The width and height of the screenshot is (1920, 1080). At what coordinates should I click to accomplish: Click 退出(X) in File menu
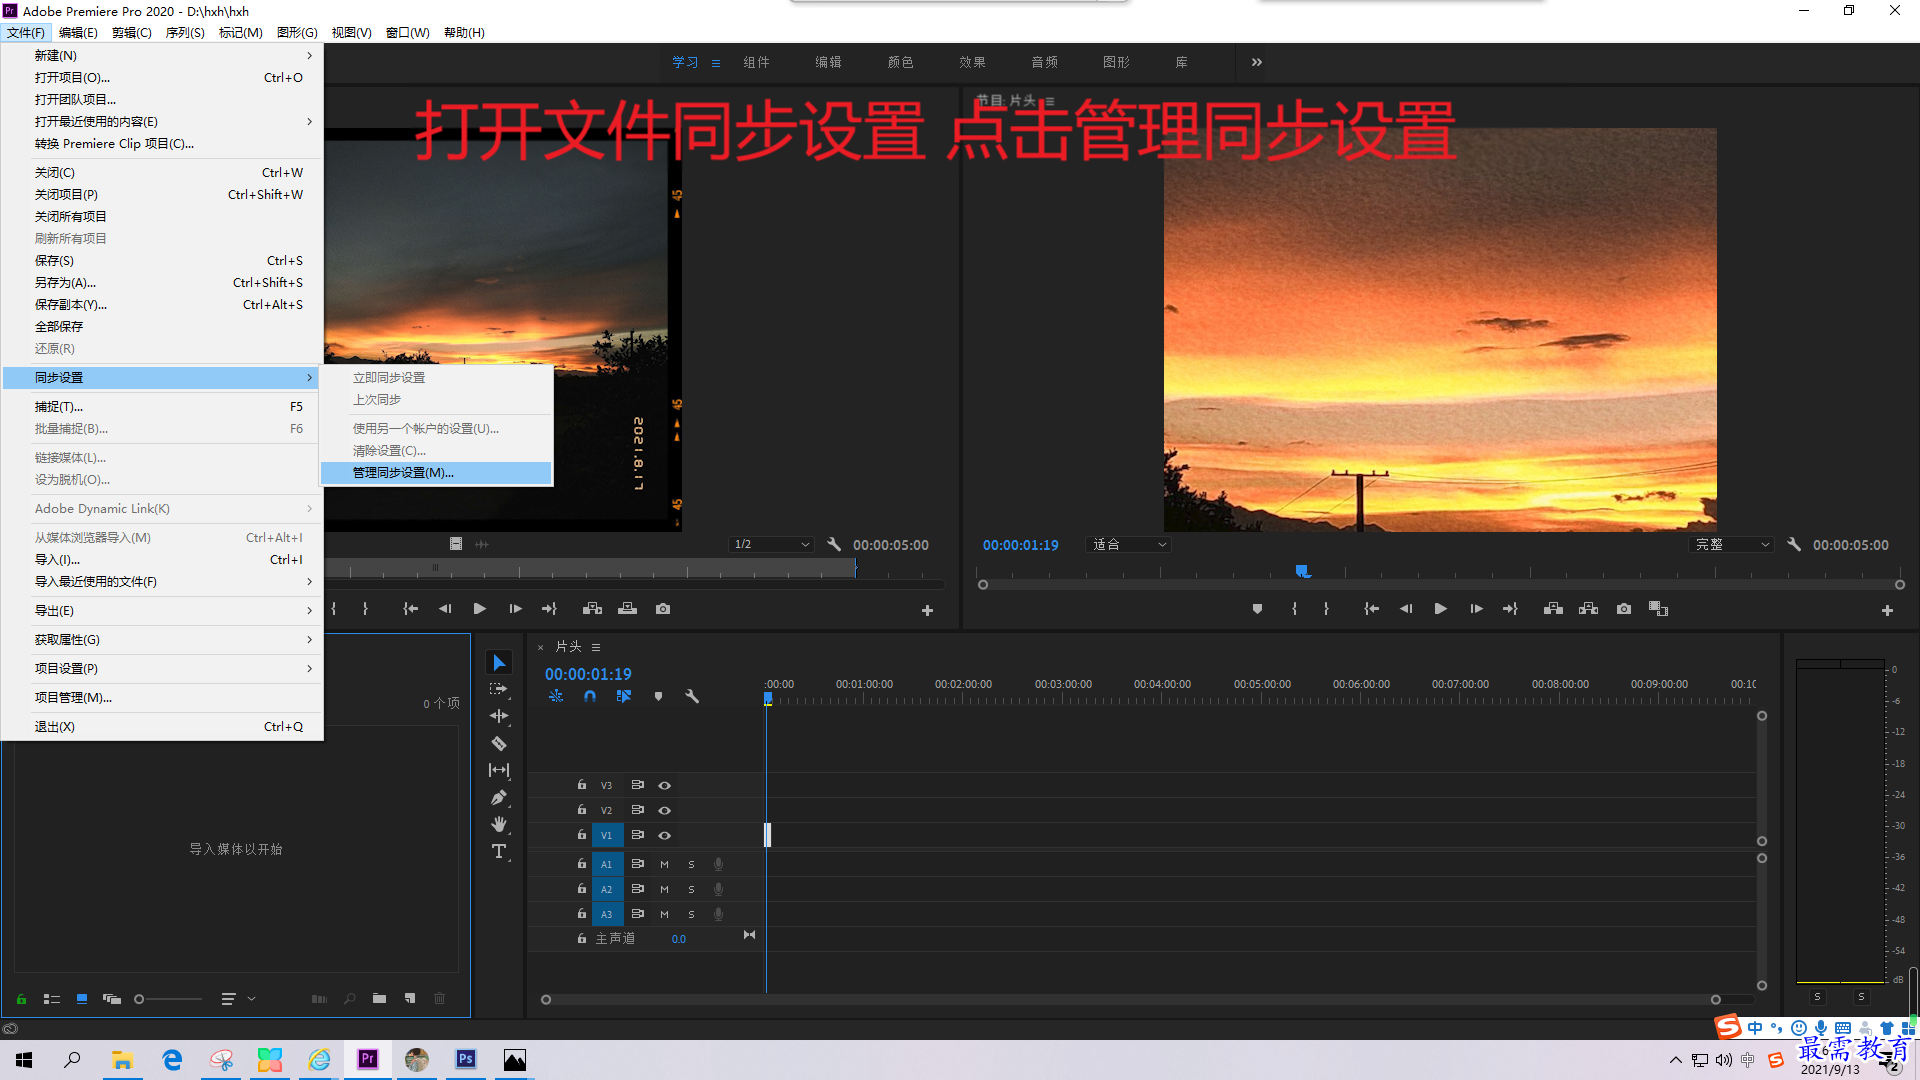(x=162, y=727)
